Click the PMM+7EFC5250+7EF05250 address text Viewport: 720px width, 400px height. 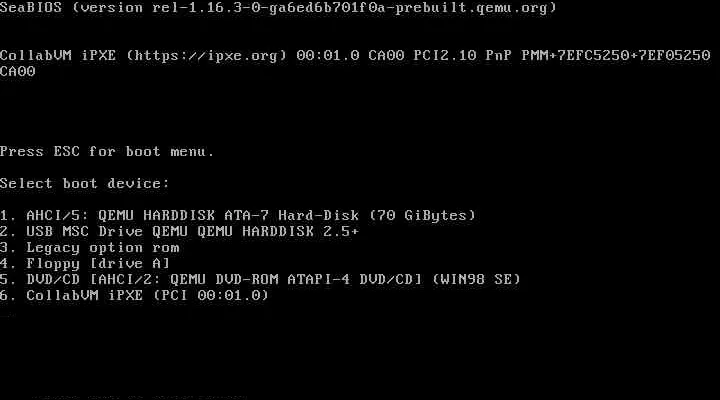click(616, 56)
